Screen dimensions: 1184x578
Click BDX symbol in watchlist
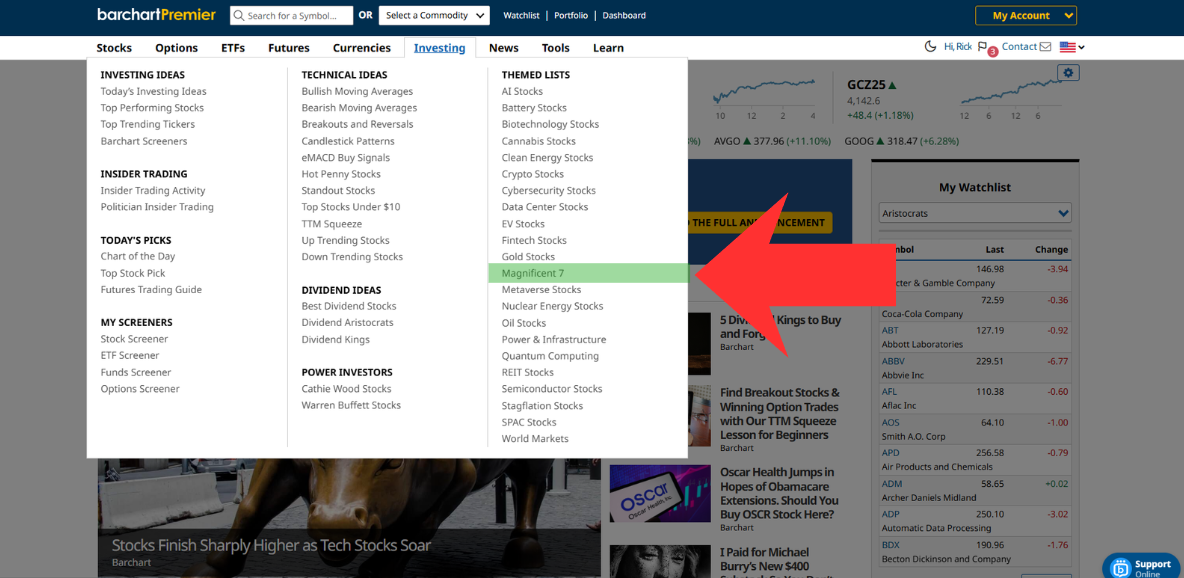pyautogui.click(x=891, y=544)
